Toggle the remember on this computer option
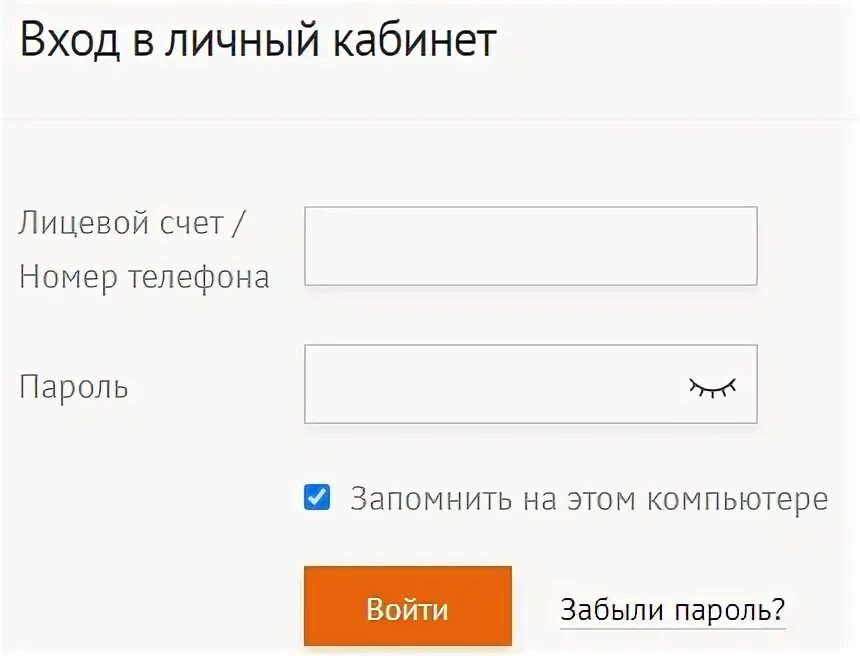The image size is (860, 656). (x=317, y=497)
